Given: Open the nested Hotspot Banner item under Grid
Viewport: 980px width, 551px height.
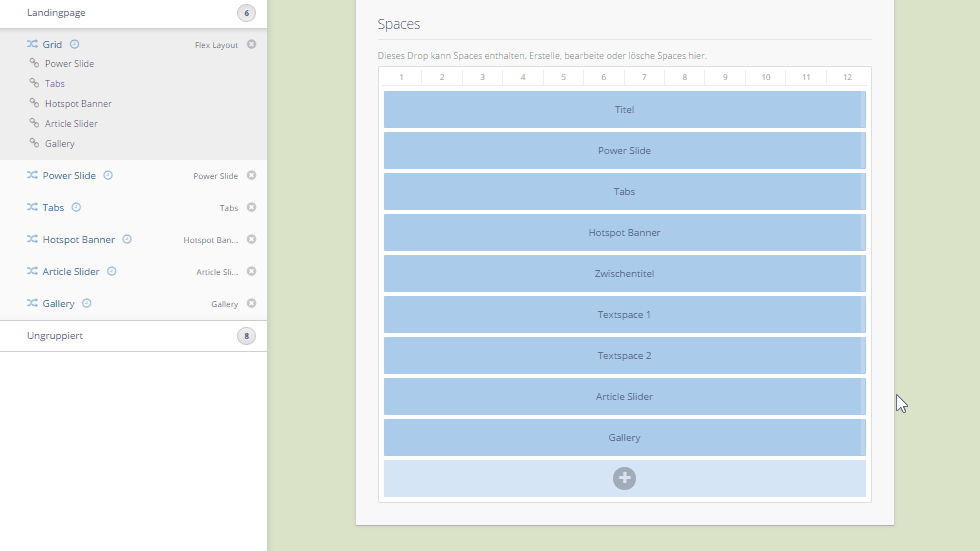Looking at the screenshot, I should [78, 104].
